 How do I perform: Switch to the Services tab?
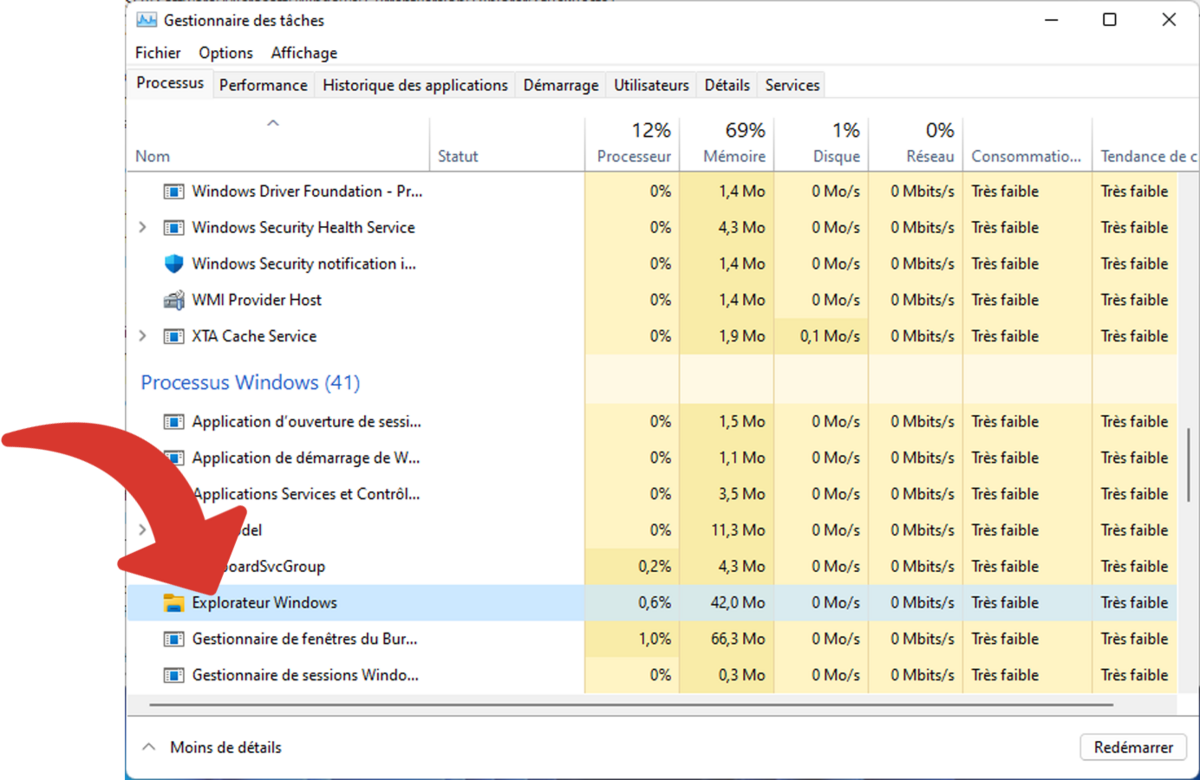(792, 85)
